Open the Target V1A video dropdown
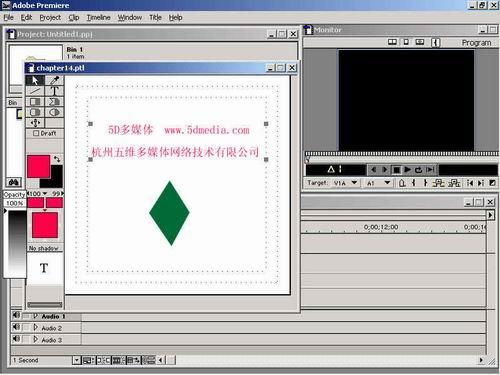 [345, 183]
